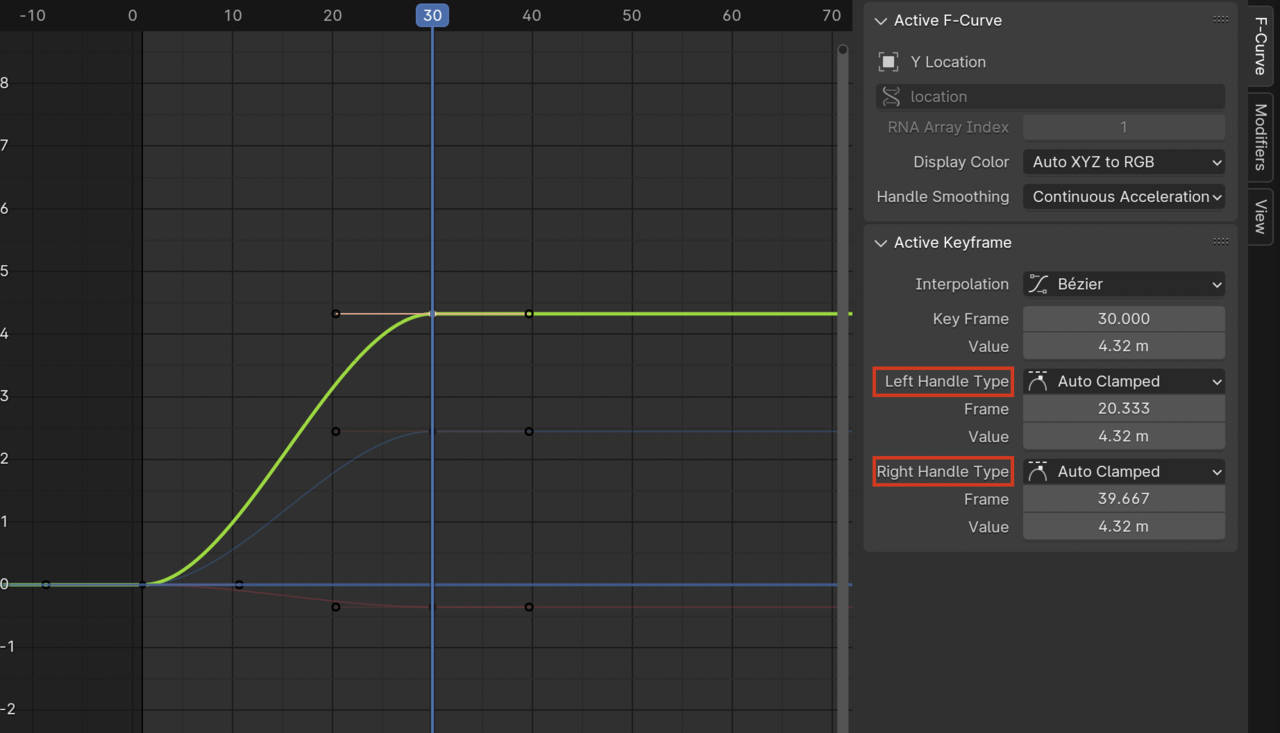
Task: Open the Left Handle Type dropdown
Action: click(1124, 381)
